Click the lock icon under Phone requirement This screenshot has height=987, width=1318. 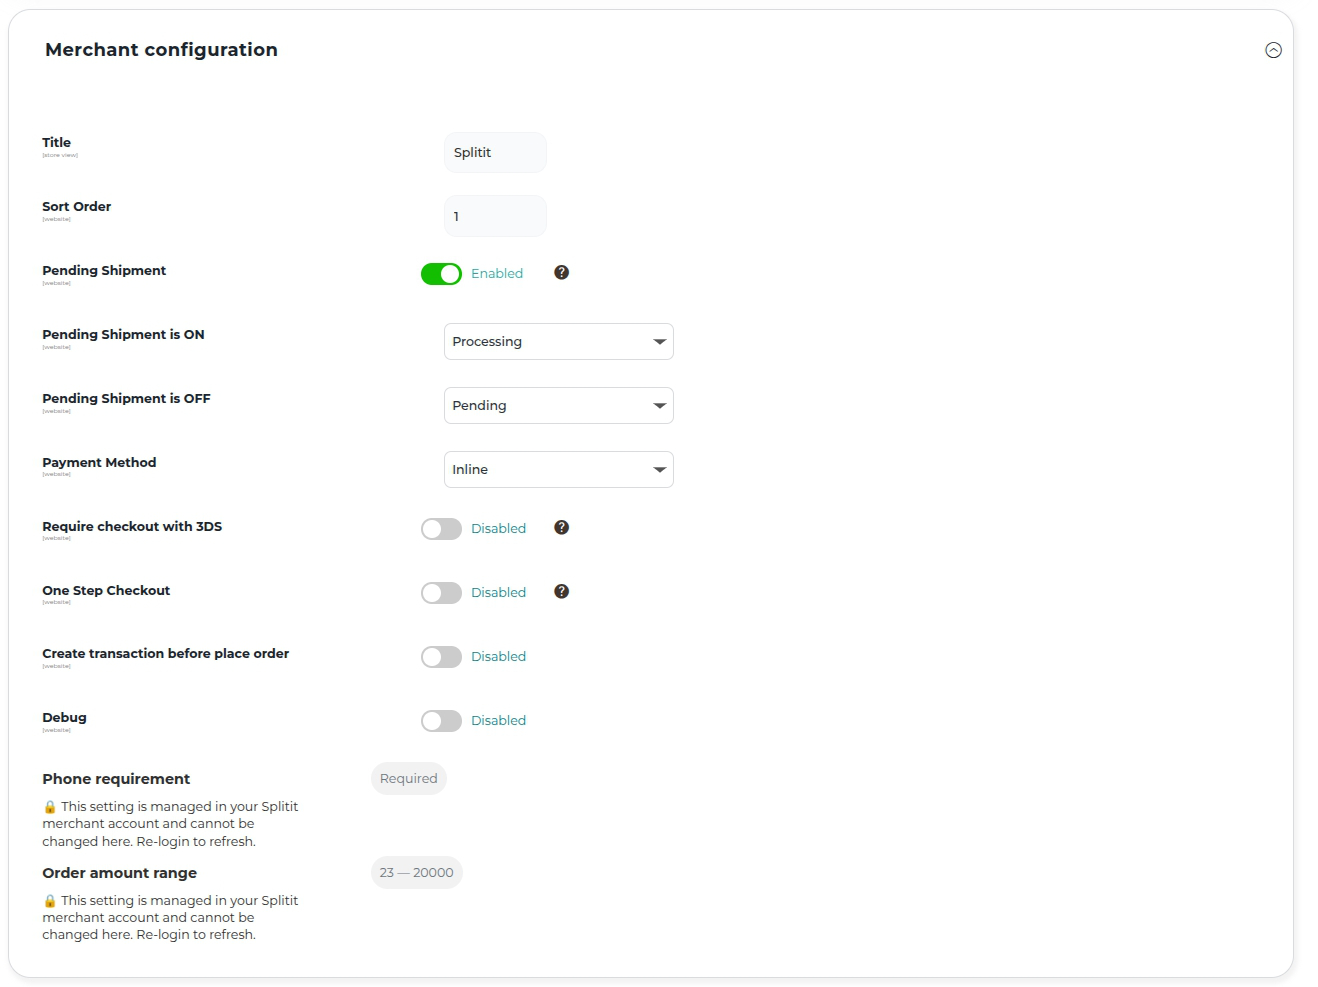pos(50,807)
